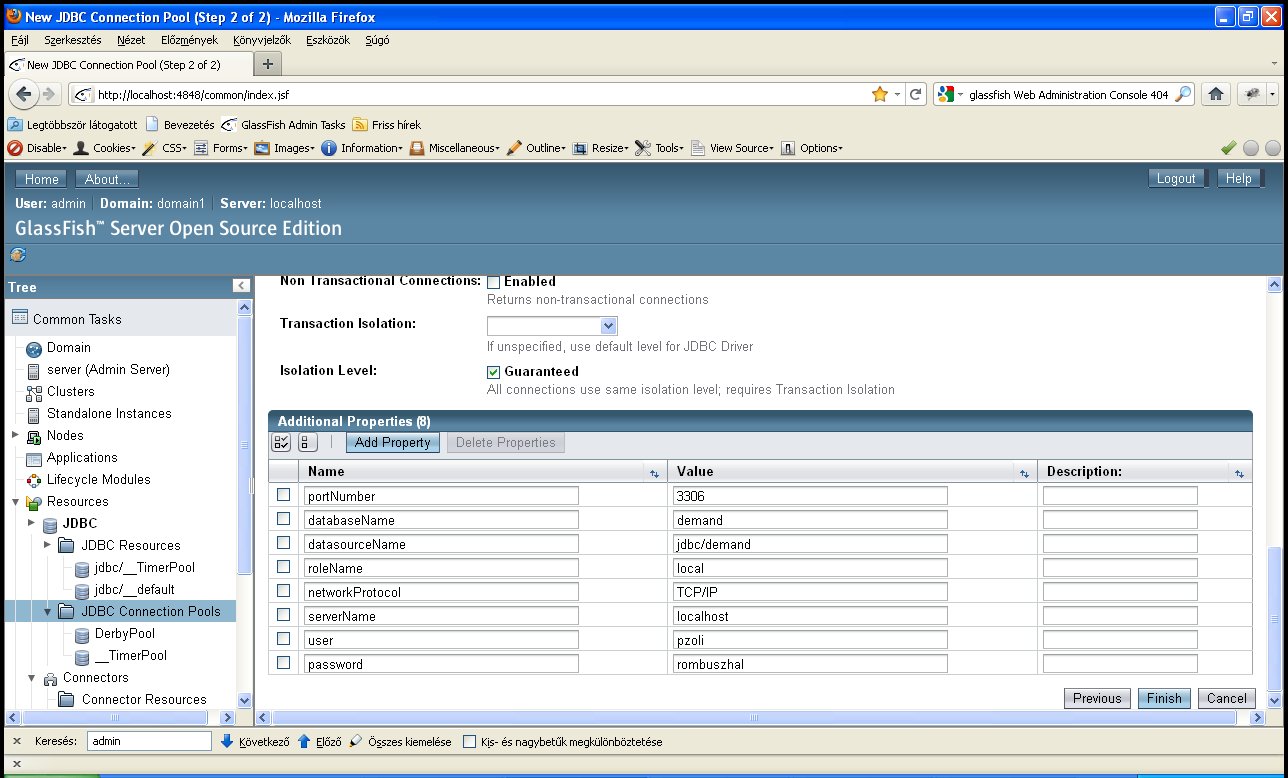
Task: Open the Előzmények menu
Action: (190, 40)
